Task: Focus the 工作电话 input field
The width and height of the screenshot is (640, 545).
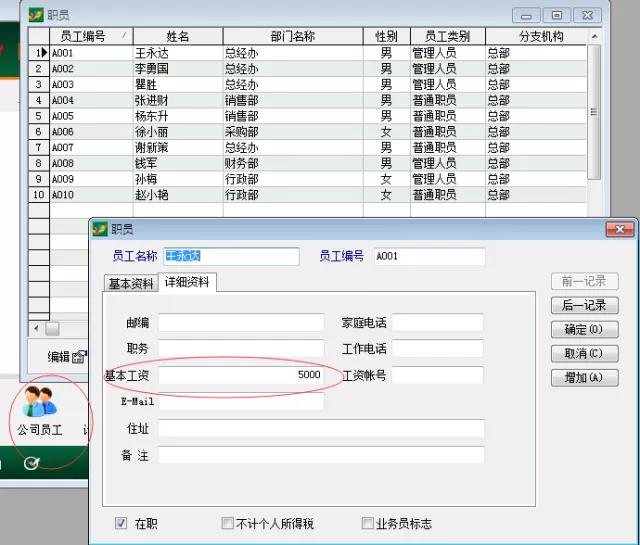Action: coord(438,348)
